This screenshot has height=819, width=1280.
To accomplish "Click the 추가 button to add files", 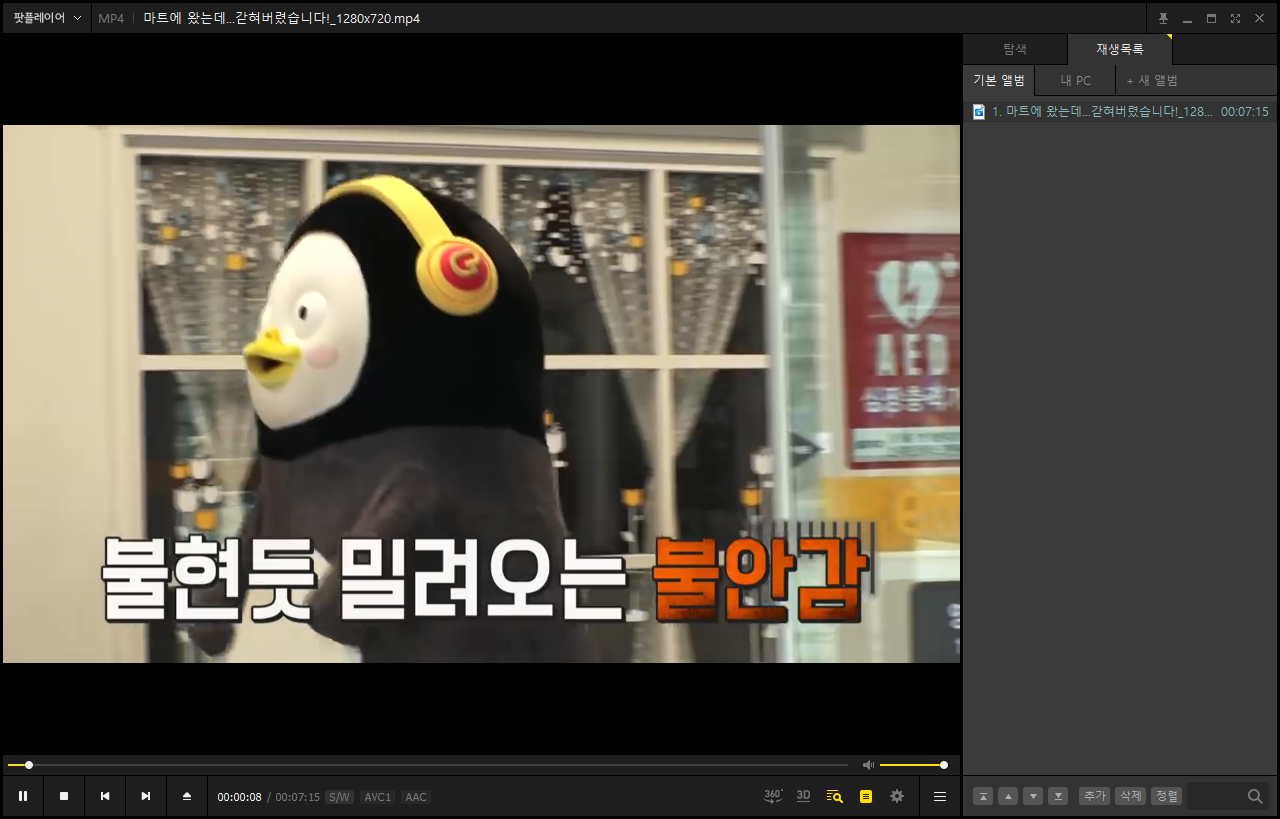I will 1095,796.
